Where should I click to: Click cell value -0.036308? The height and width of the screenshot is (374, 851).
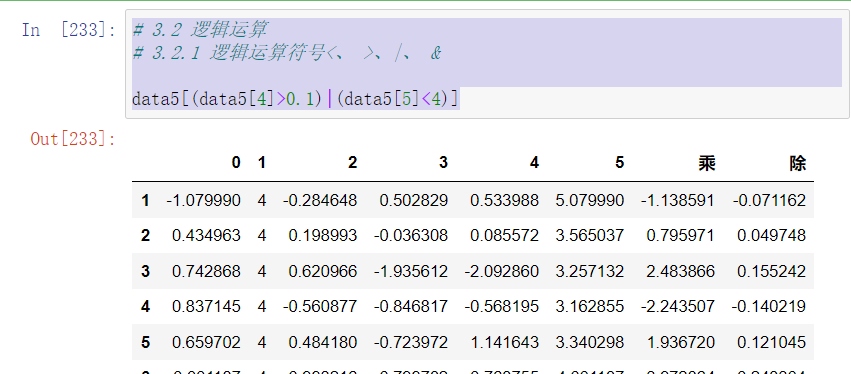pos(411,236)
